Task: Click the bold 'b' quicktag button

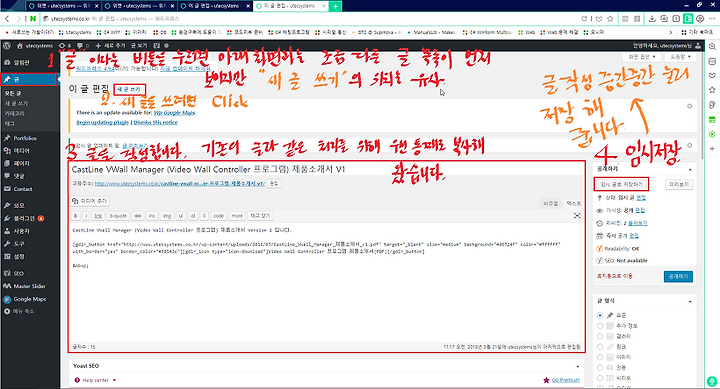Action: coord(76,215)
